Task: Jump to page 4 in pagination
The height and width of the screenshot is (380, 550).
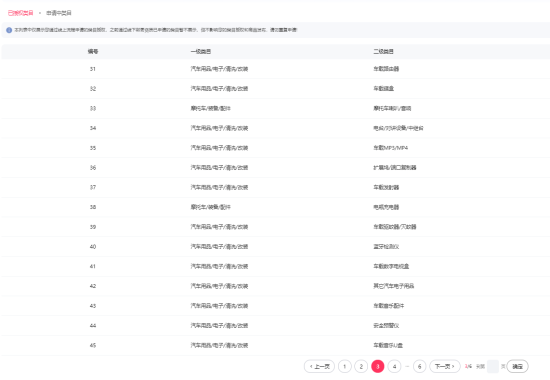Action: 394,366
